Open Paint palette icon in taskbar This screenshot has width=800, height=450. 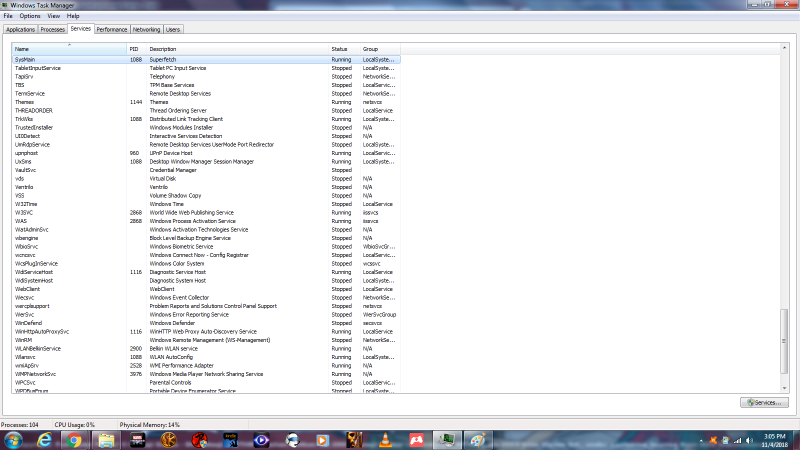pos(478,440)
